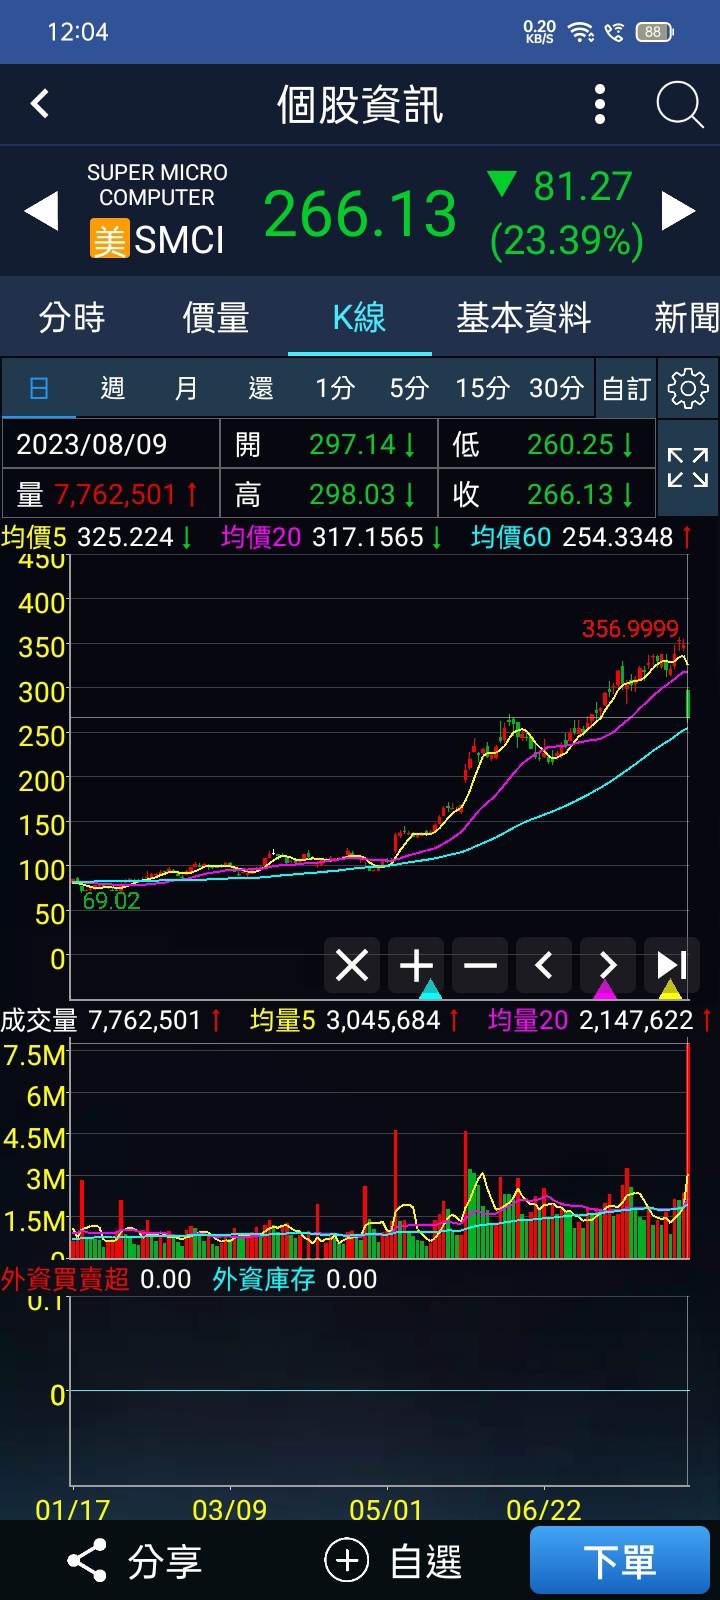Viewport: 720px width, 1600px height.
Task: Open the 自訂 custom interval
Action: (x=627, y=388)
